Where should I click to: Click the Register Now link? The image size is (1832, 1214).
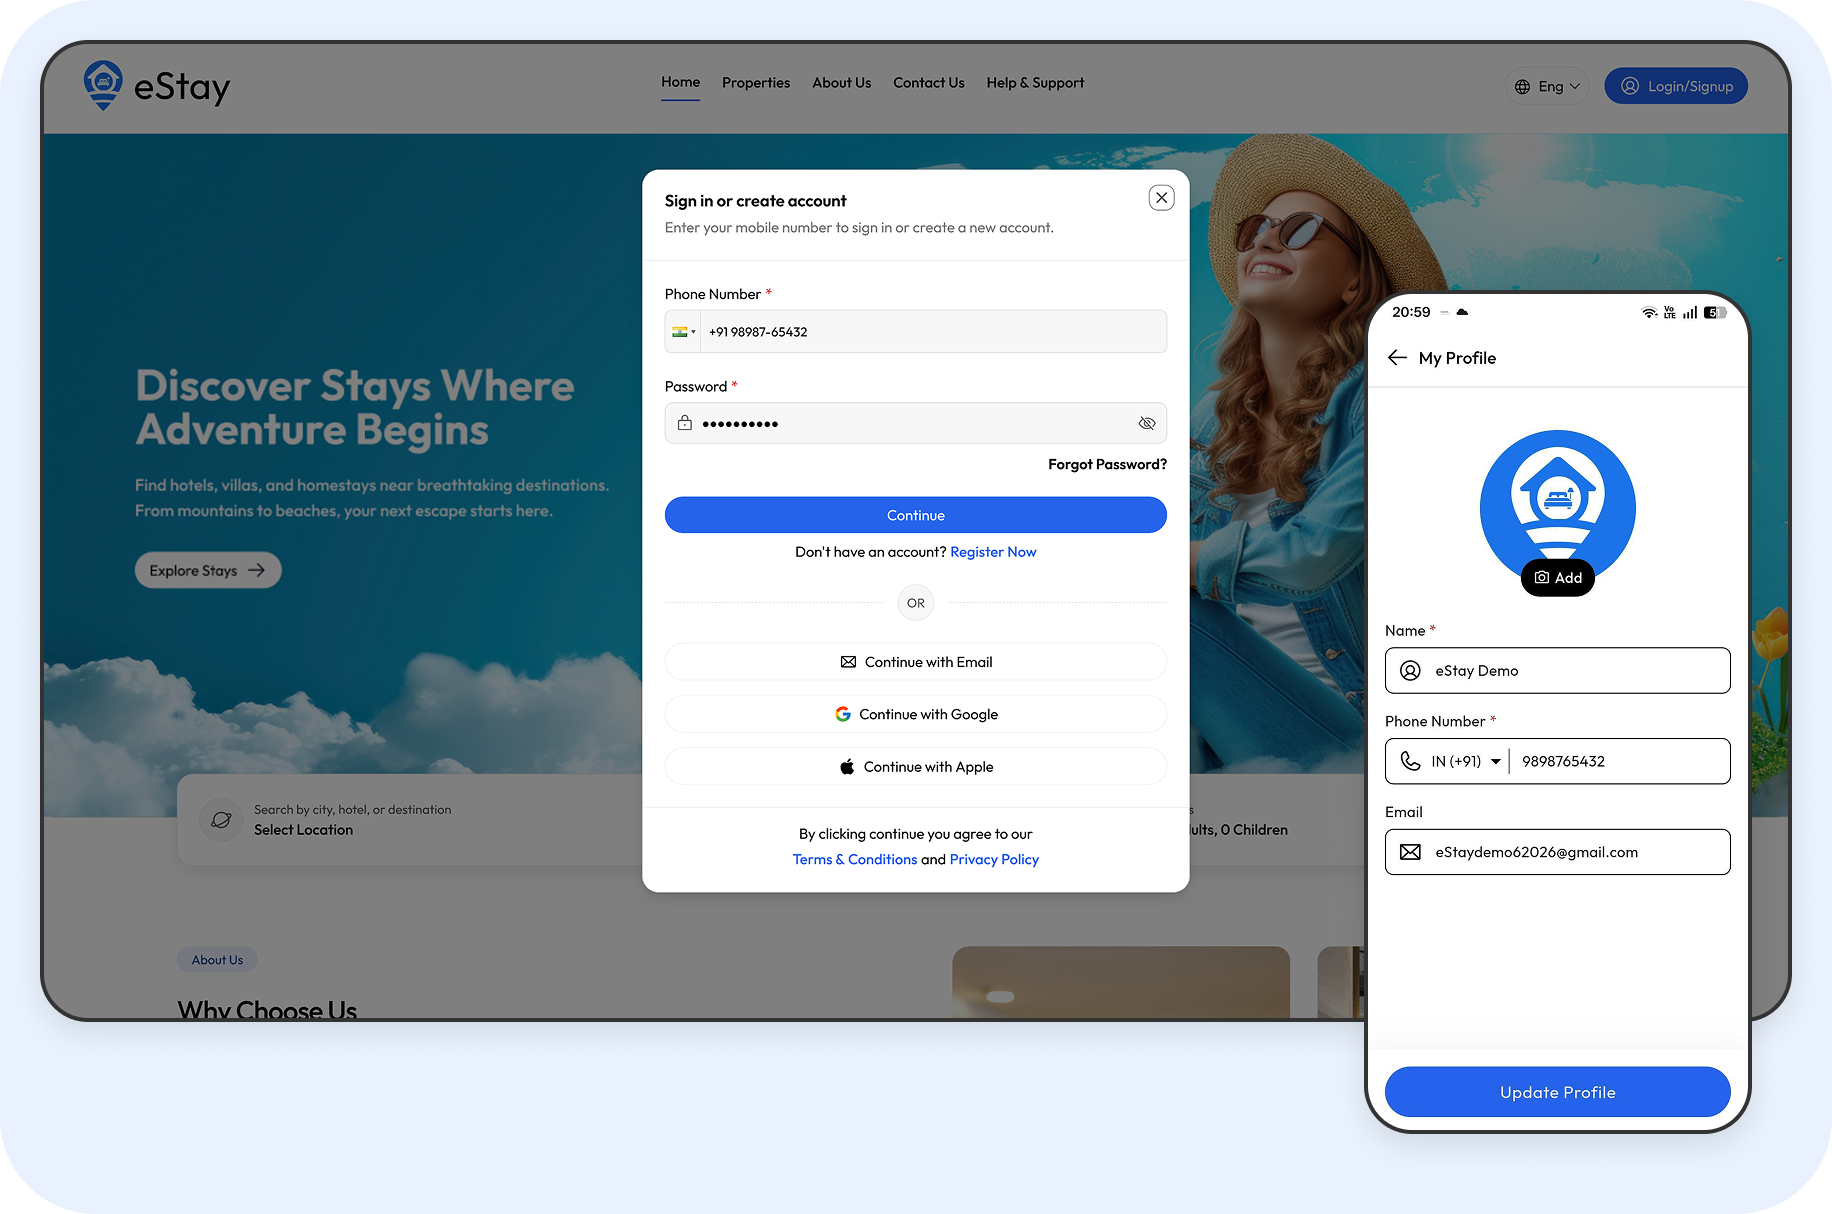993,552
